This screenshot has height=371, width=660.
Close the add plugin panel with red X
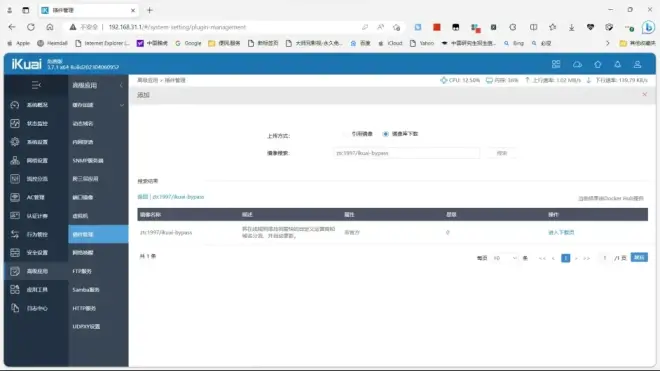click(x=644, y=94)
